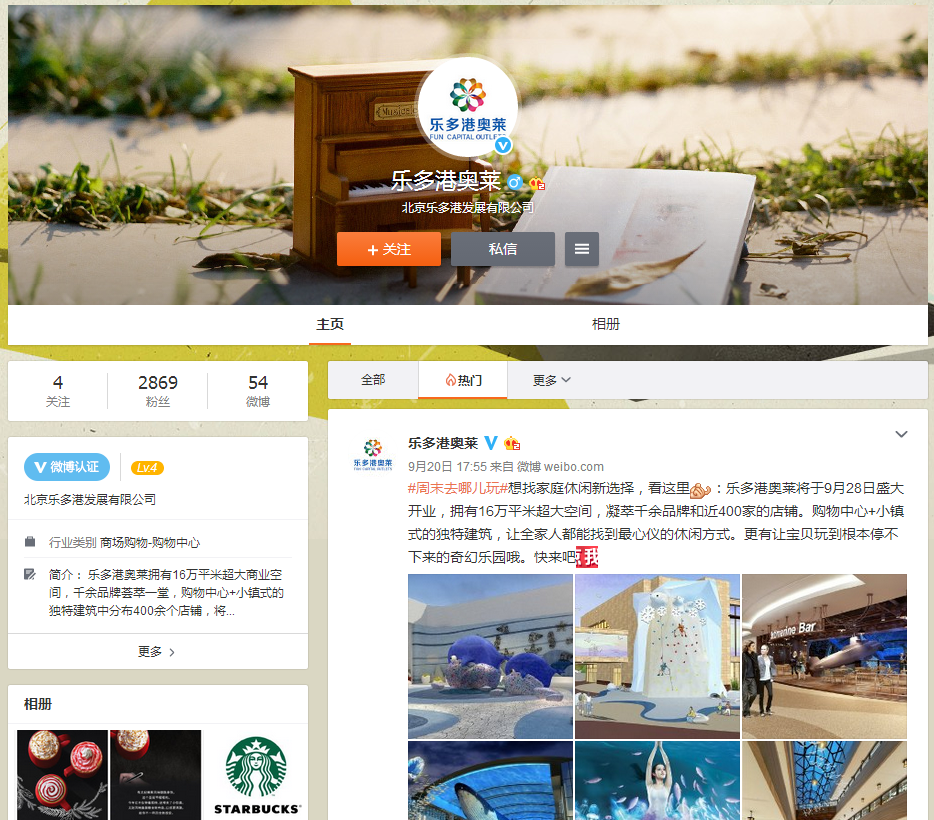The height and width of the screenshot is (820, 934).
Task: Click the membership crown icon beside profile name
Action: [537, 183]
